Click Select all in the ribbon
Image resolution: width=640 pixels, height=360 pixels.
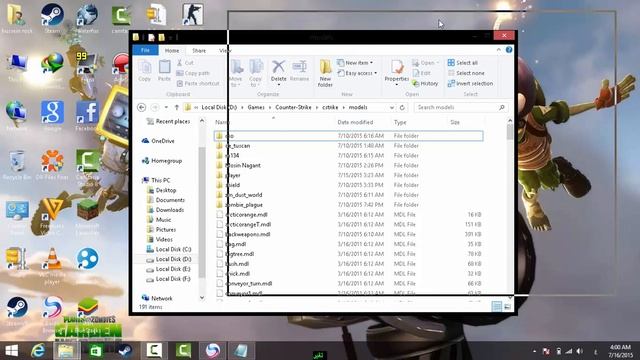[462, 63]
